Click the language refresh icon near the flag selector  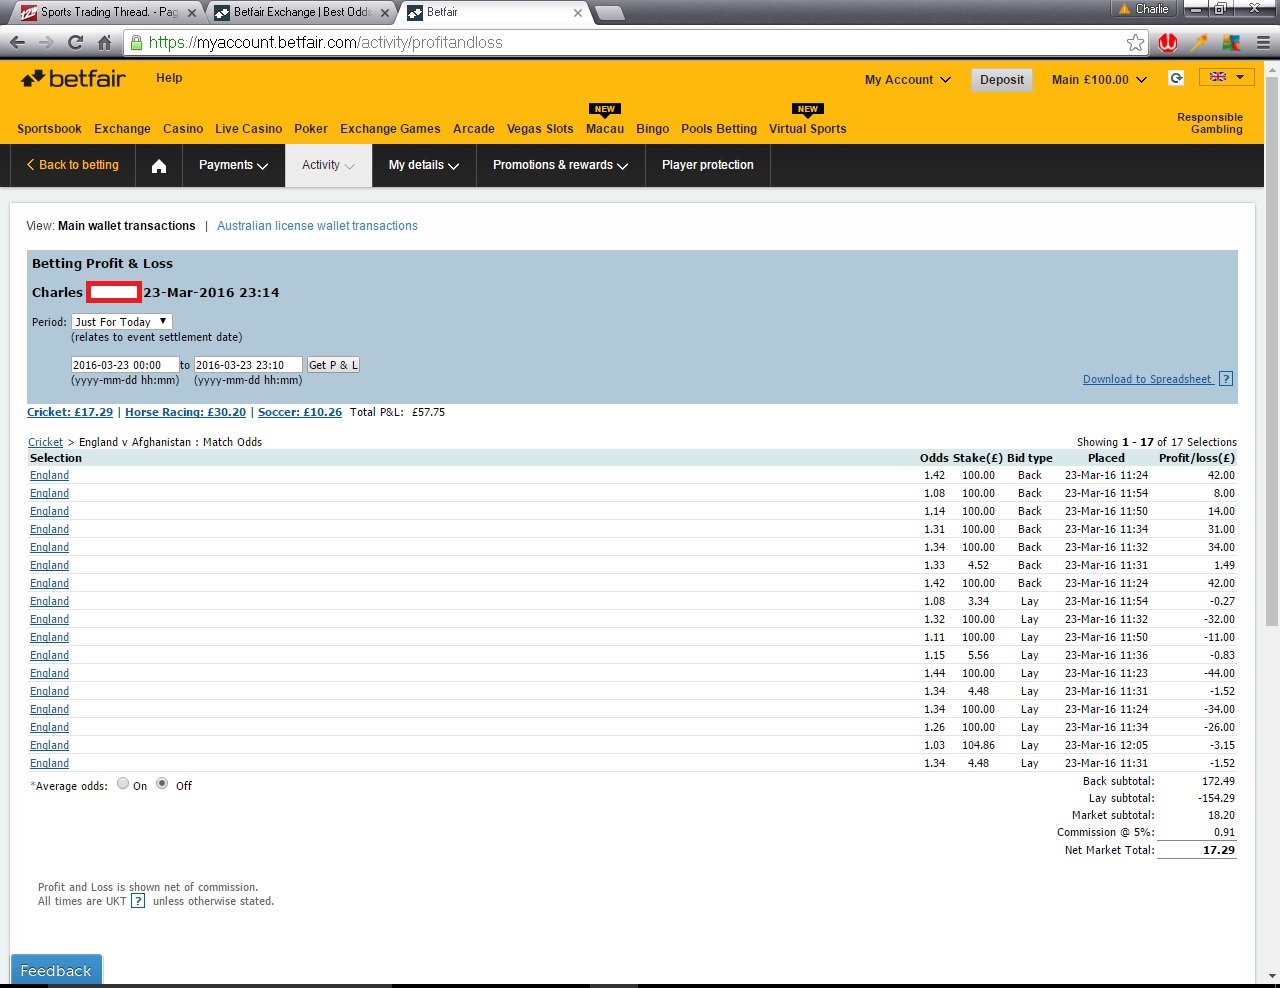click(x=1176, y=77)
